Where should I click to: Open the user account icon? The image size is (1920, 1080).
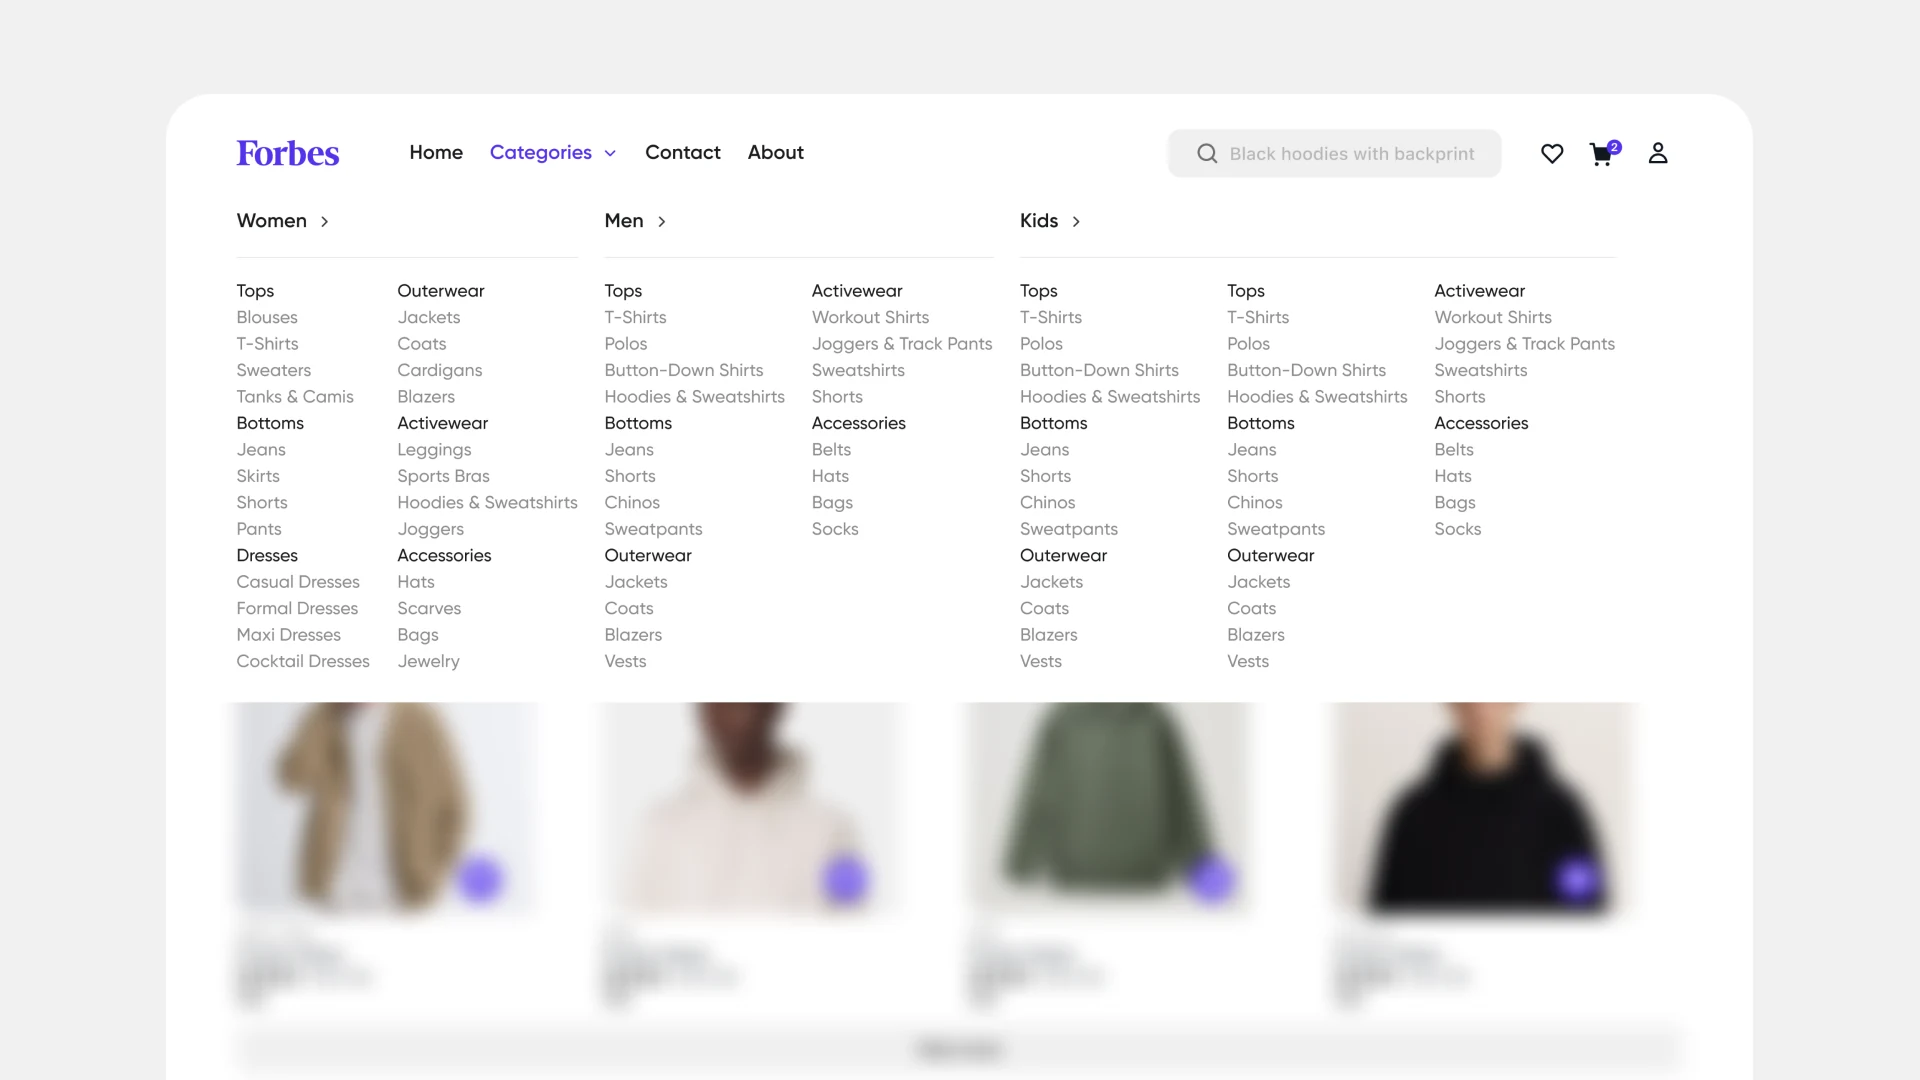pos(1658,153)
